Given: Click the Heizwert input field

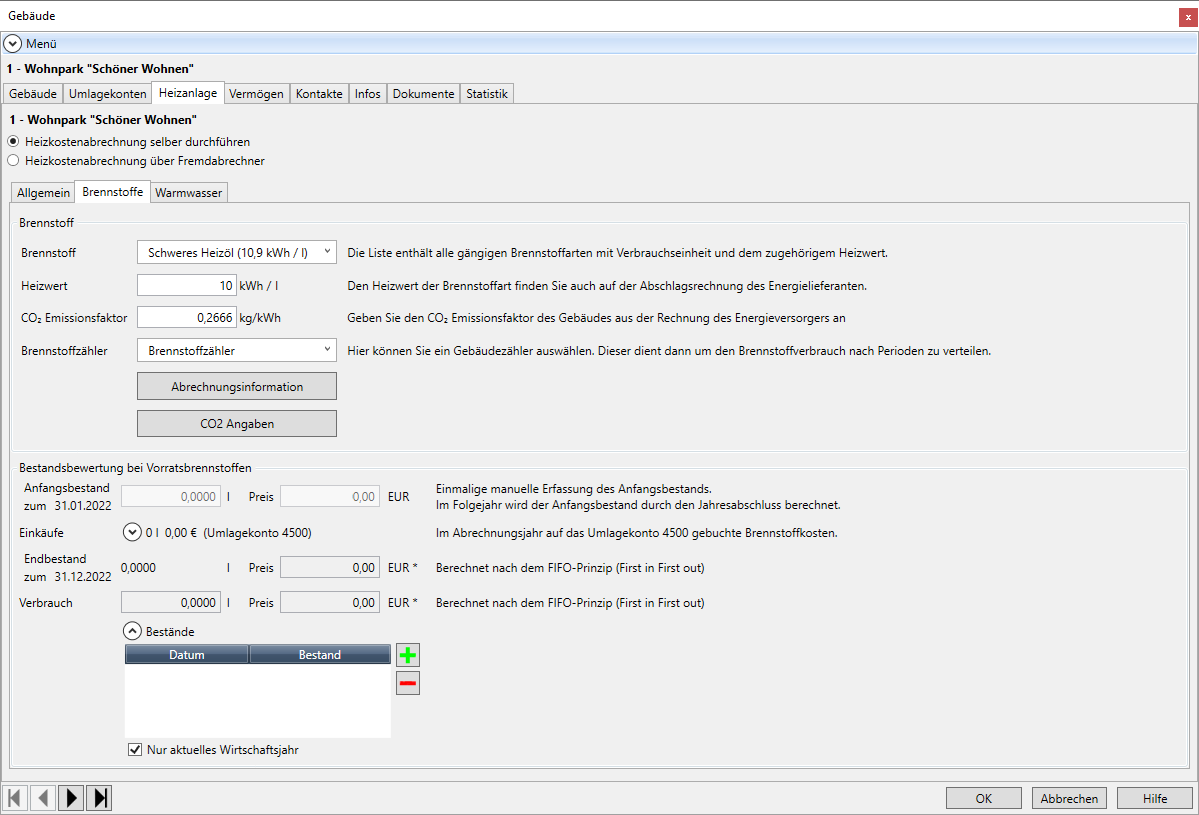Looking at the screenshot, I should [186, 286].
